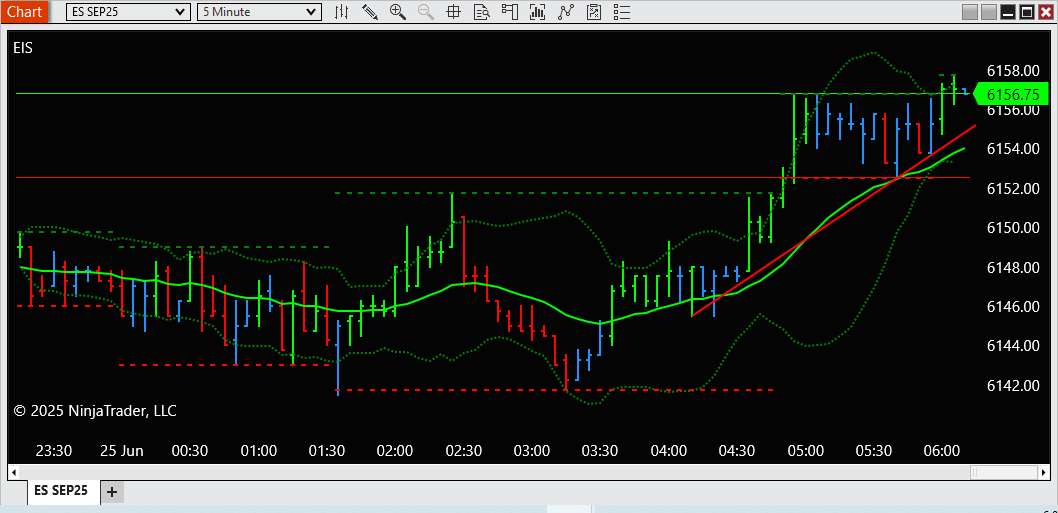
Task: Click the horizontal scrollbar right arrow
Action: [x=1045, y=471]
